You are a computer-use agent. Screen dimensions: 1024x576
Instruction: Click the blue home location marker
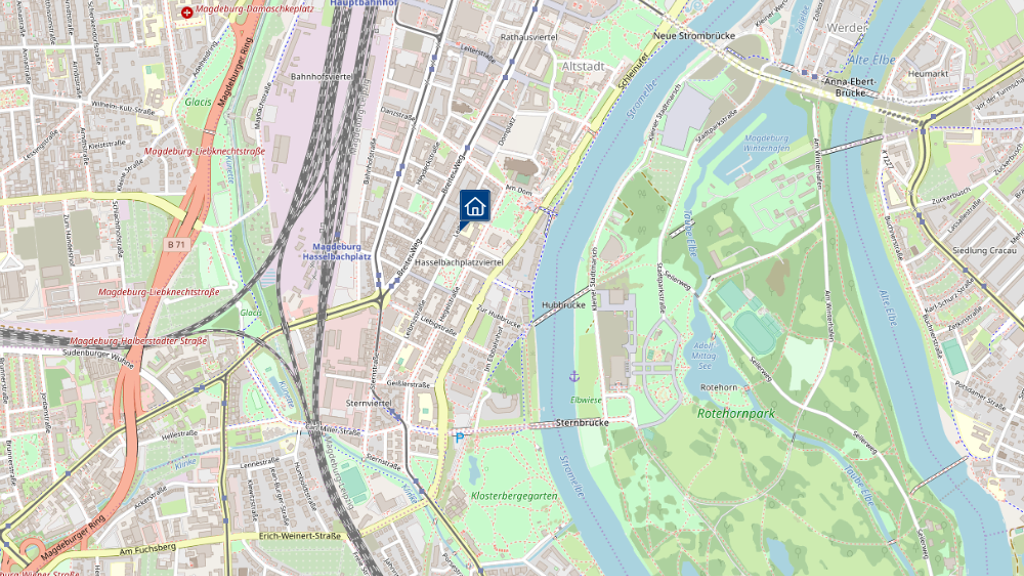(475, 207)
